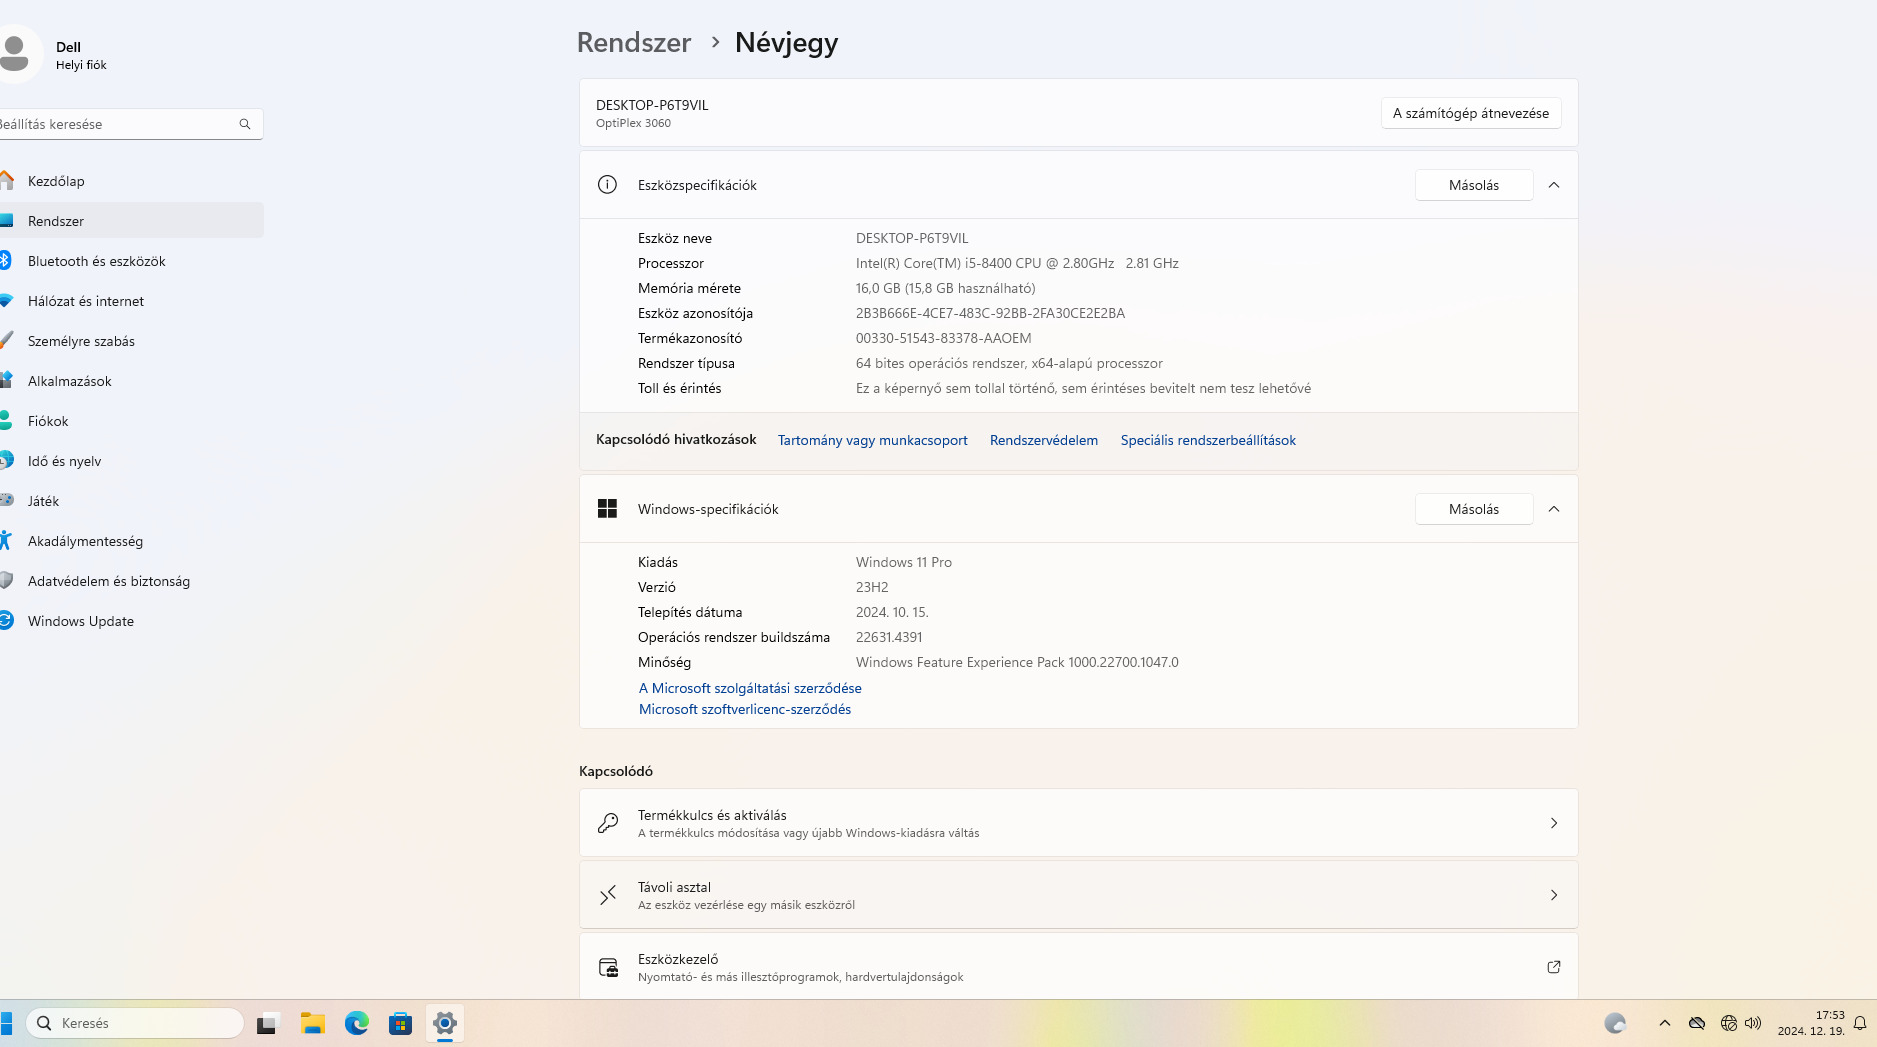Launch Microsoft Edge from the taskbar
The width and height of the screenshot is (1877, 1047).
[x=357, y=1023]
